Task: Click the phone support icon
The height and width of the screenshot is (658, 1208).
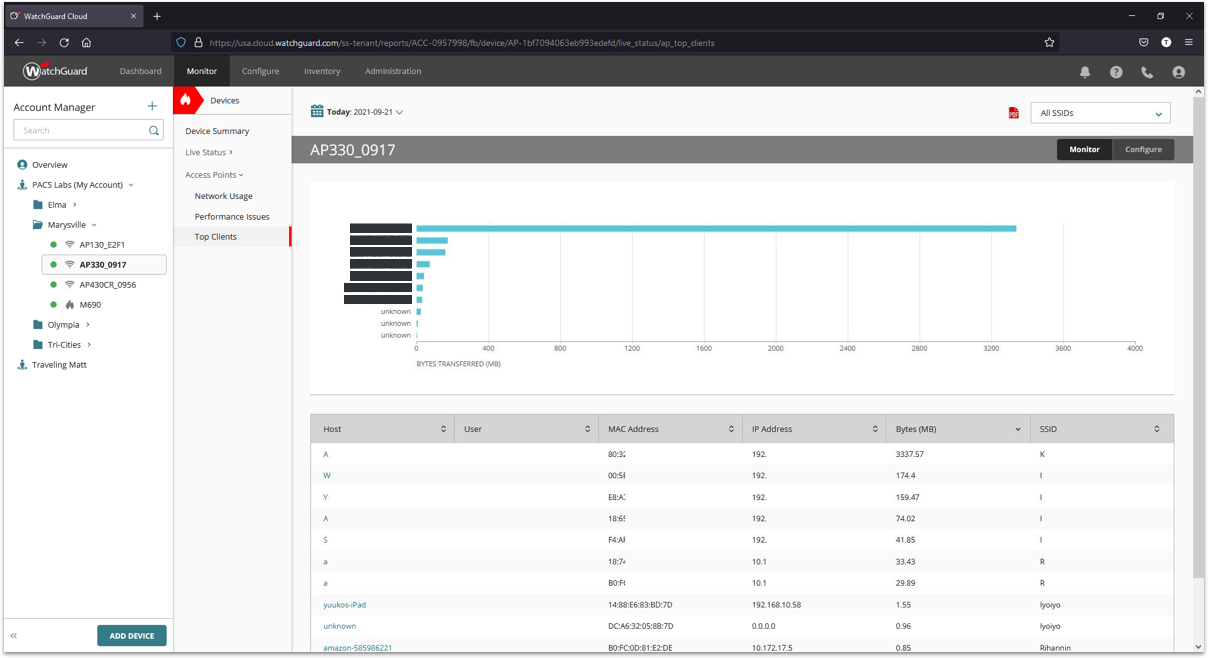Action: tap(1147, 72)
